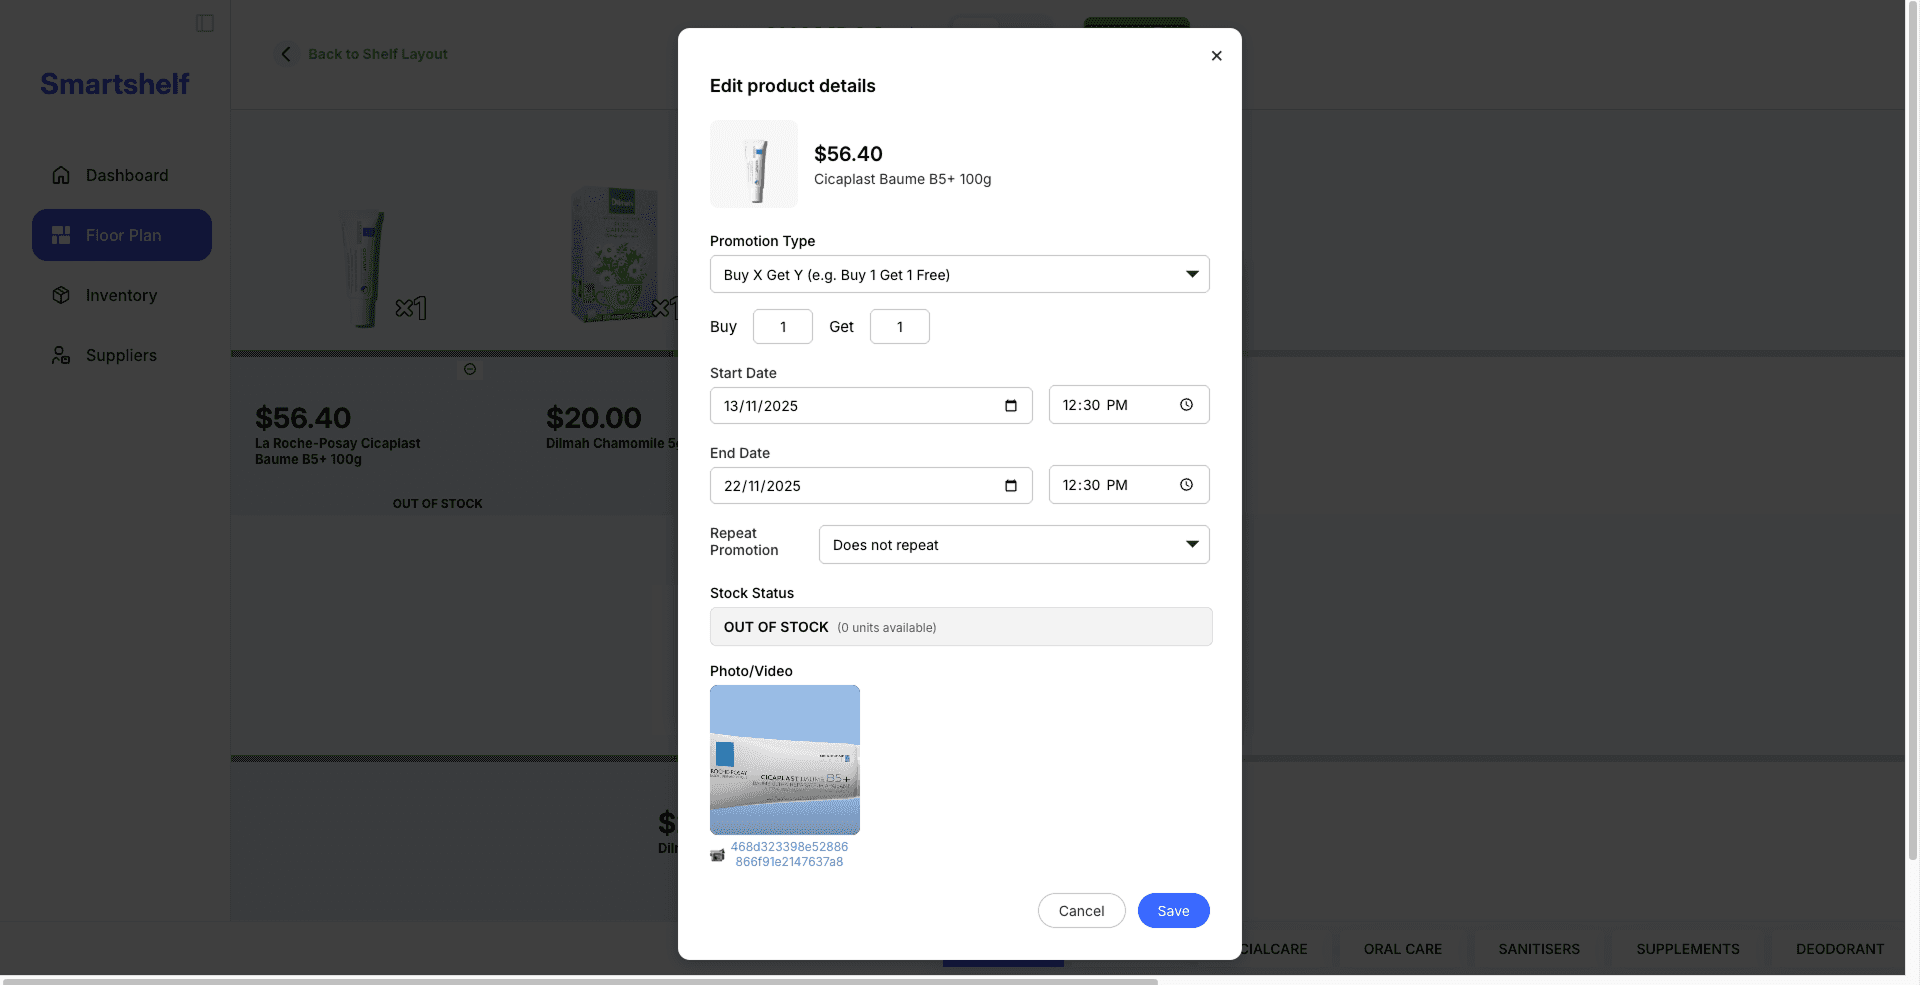The image size is (1920, 985).
Task: Click the camera icon beside the file name
Action: pyautogui.click(x=717, y=855)
